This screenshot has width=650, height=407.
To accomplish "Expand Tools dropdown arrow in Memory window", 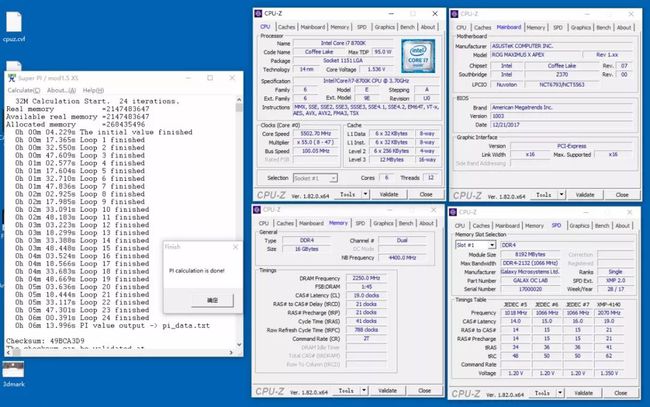I will click(364, 390).
